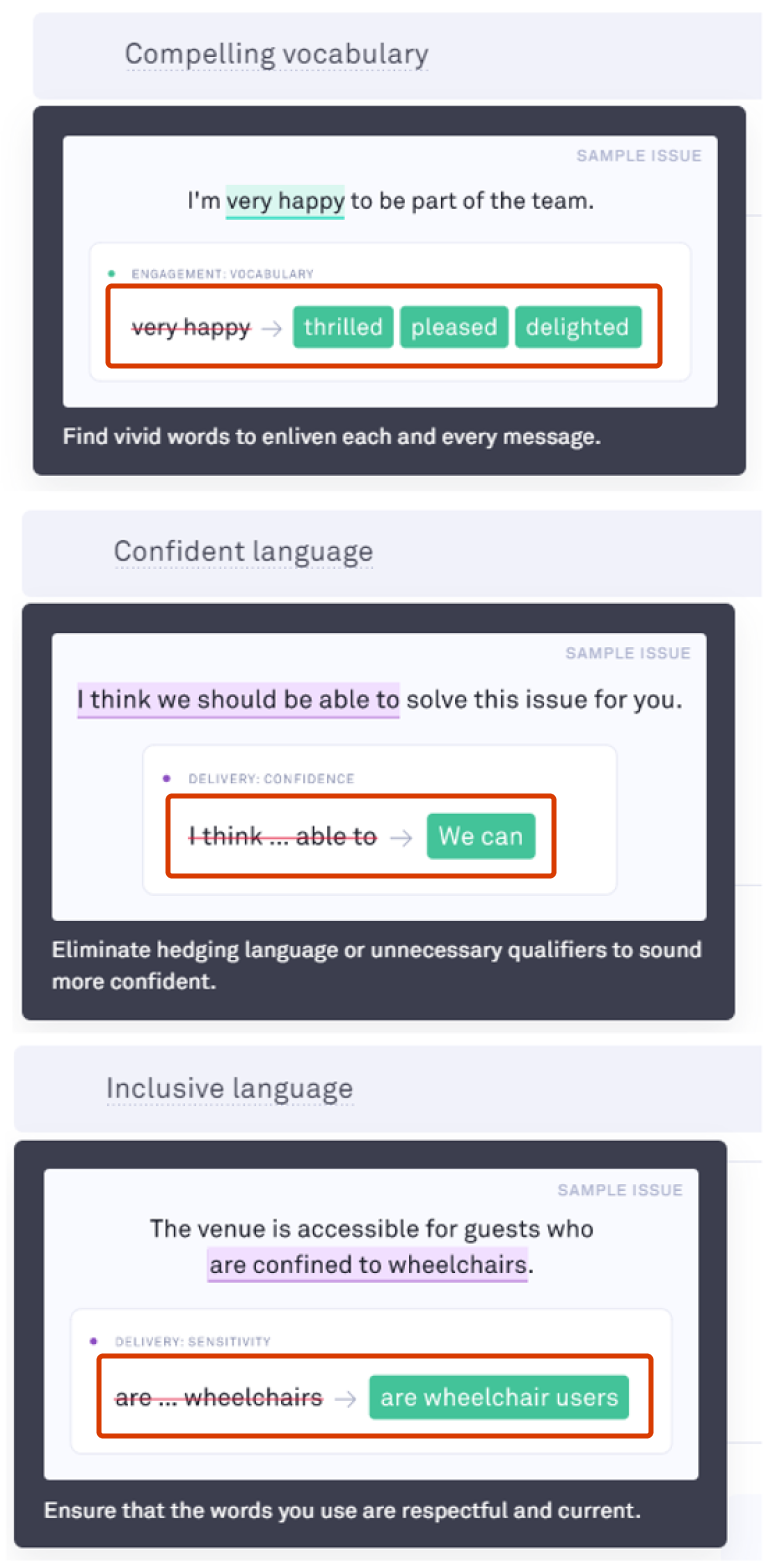Viewport: 768px width, 1566px height.
Task: Click the struck-through 'are ... wheelchairs' text
Action: coord(219,1397)
